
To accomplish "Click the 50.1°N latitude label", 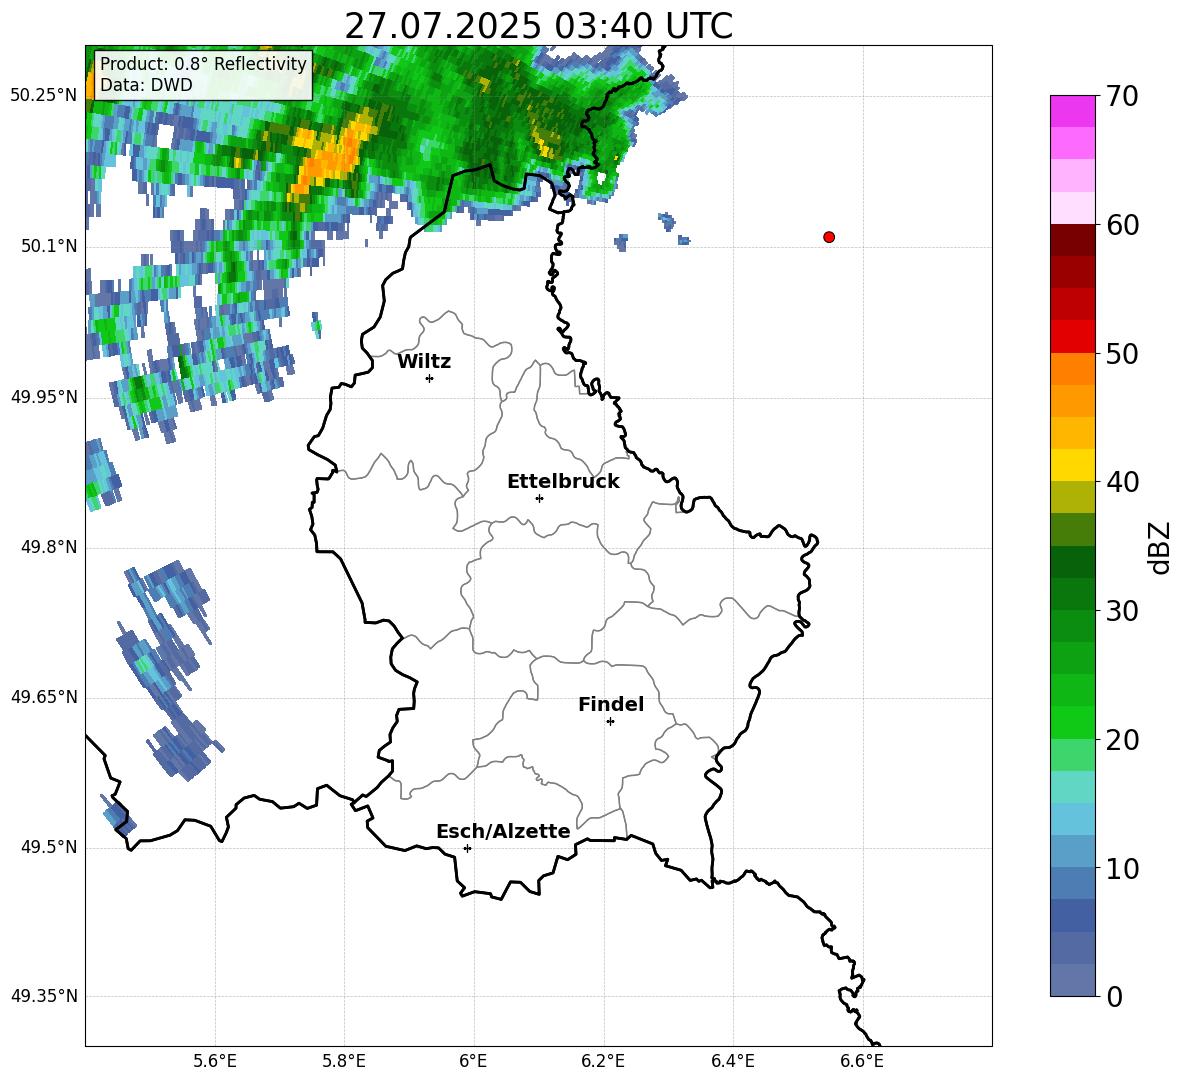I will (x=49, y=247).
